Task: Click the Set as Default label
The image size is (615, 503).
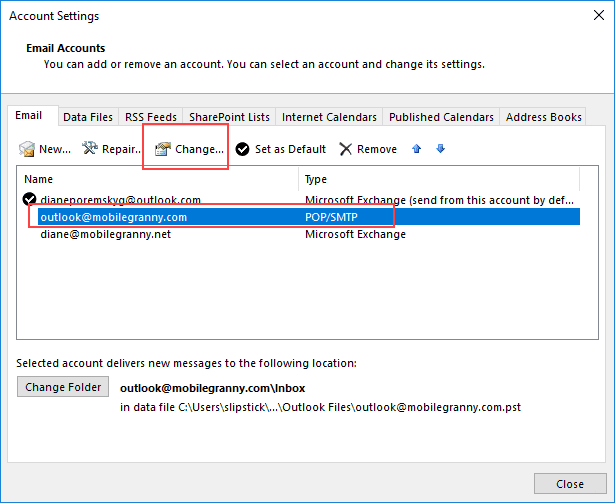Action: tap(290, 149)
